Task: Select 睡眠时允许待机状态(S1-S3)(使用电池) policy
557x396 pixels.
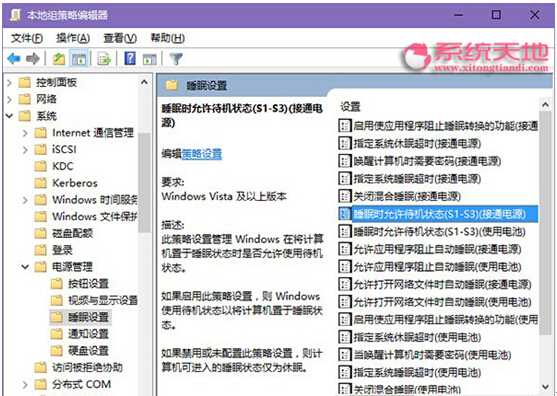Action: [439, 232]
